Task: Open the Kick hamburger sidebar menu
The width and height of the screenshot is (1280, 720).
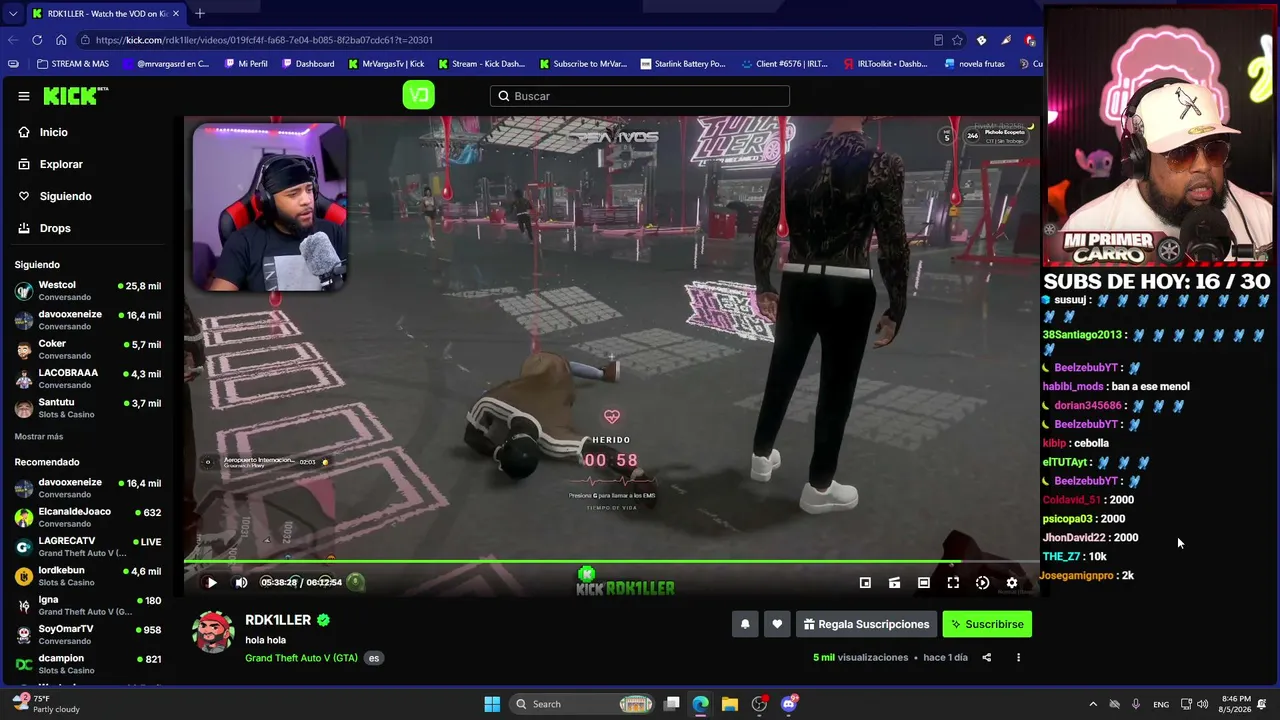Action: click(23, 96)
